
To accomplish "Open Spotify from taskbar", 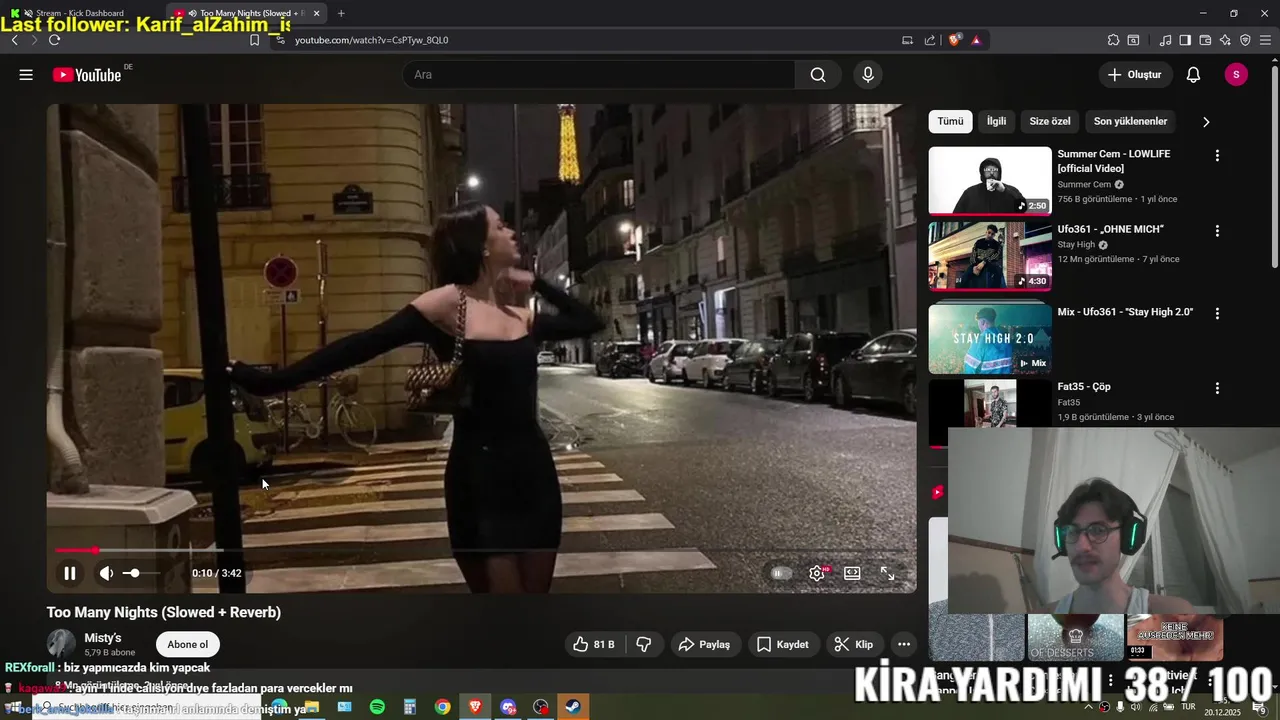I will click(x=377, y=707).
